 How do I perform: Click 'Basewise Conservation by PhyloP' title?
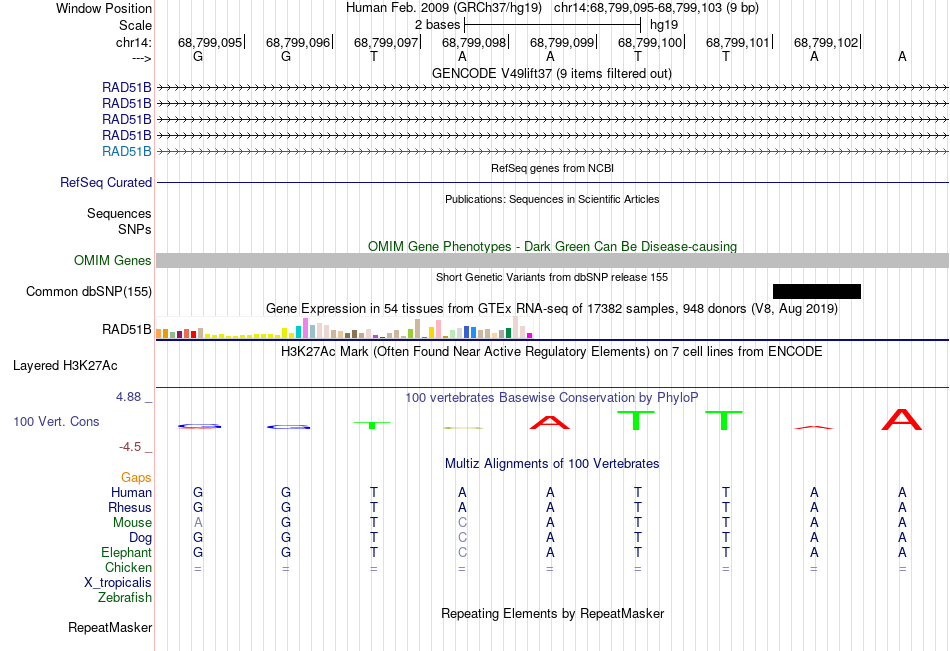552,398
